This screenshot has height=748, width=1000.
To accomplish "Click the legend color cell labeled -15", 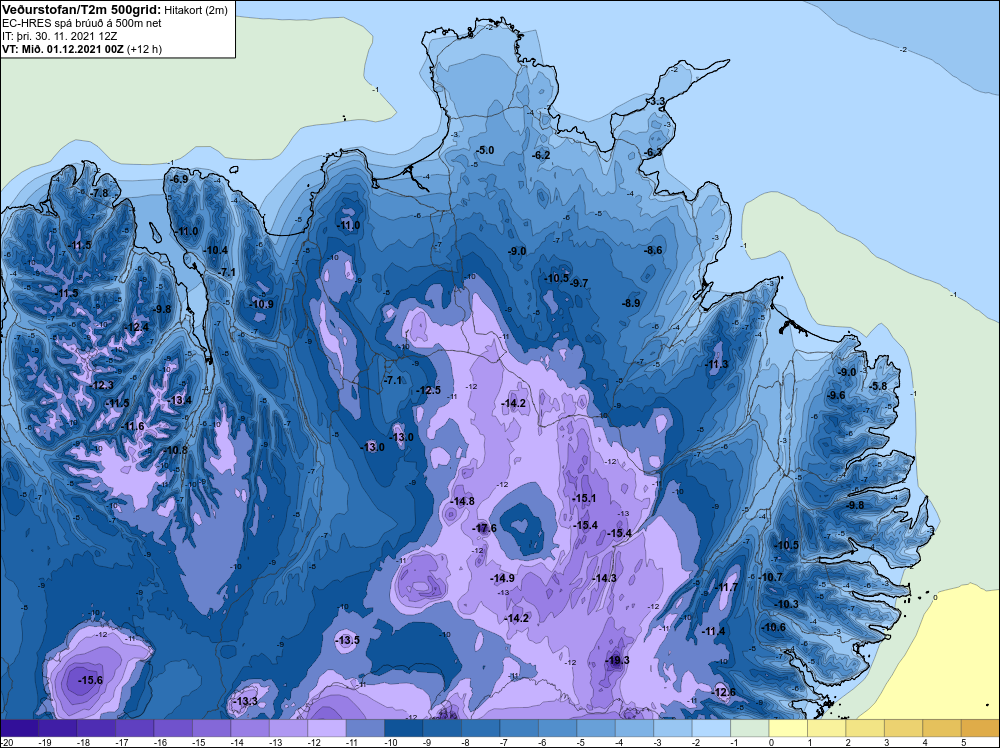I will (211, 728).
